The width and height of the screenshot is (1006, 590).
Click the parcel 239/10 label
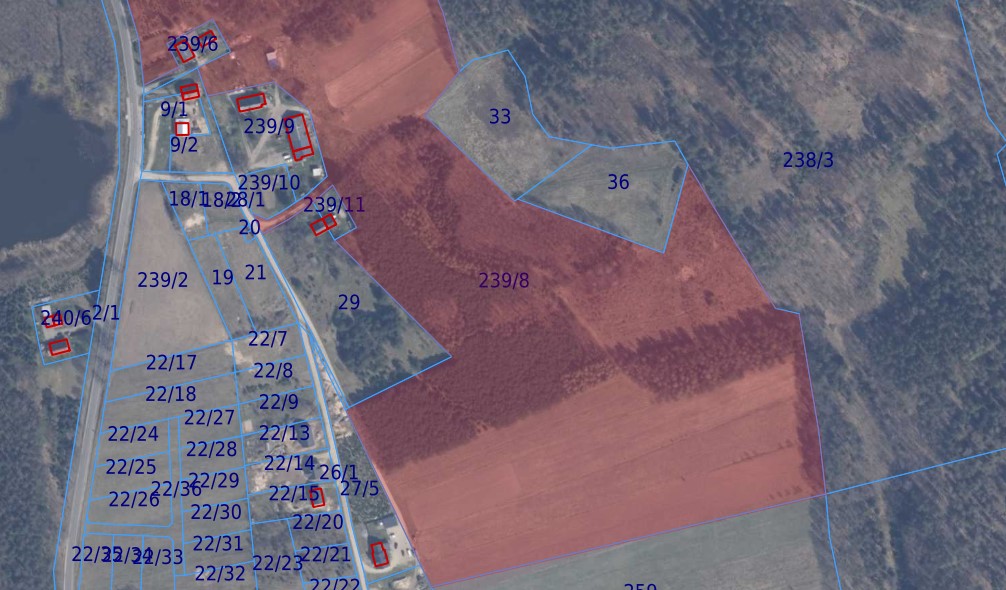(x=269, y=183)
